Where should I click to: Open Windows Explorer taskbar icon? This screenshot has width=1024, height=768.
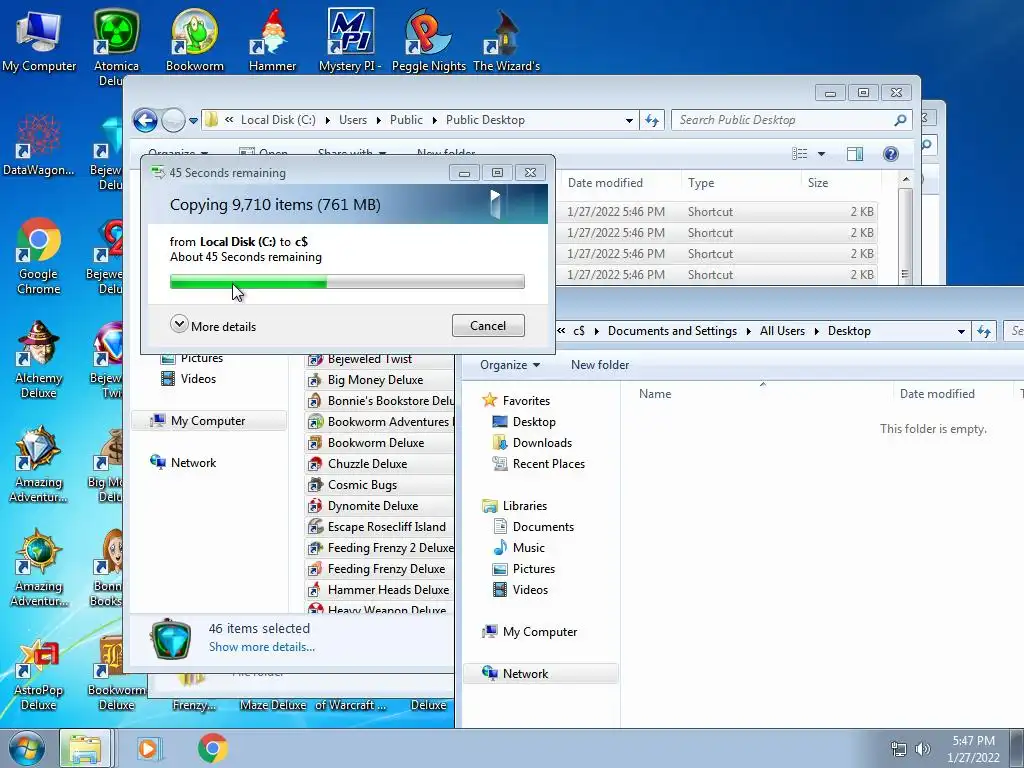(x=85, y=749)
